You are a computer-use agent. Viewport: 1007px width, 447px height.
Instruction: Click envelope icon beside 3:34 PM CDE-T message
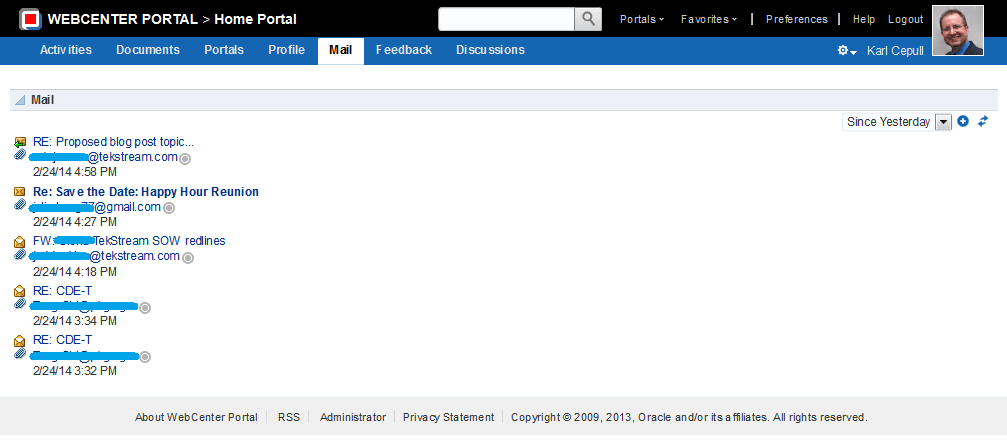point(20,291)
